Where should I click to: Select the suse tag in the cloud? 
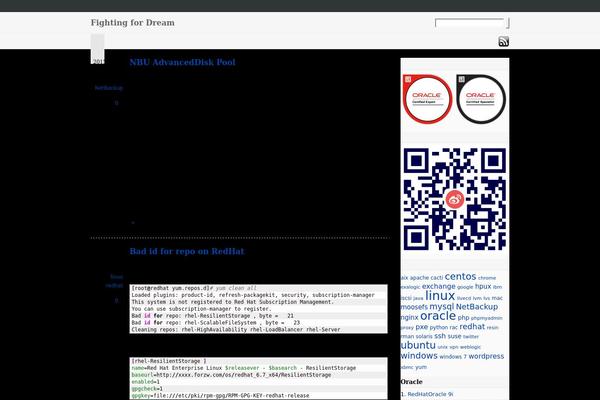click(x=455, y=336)
